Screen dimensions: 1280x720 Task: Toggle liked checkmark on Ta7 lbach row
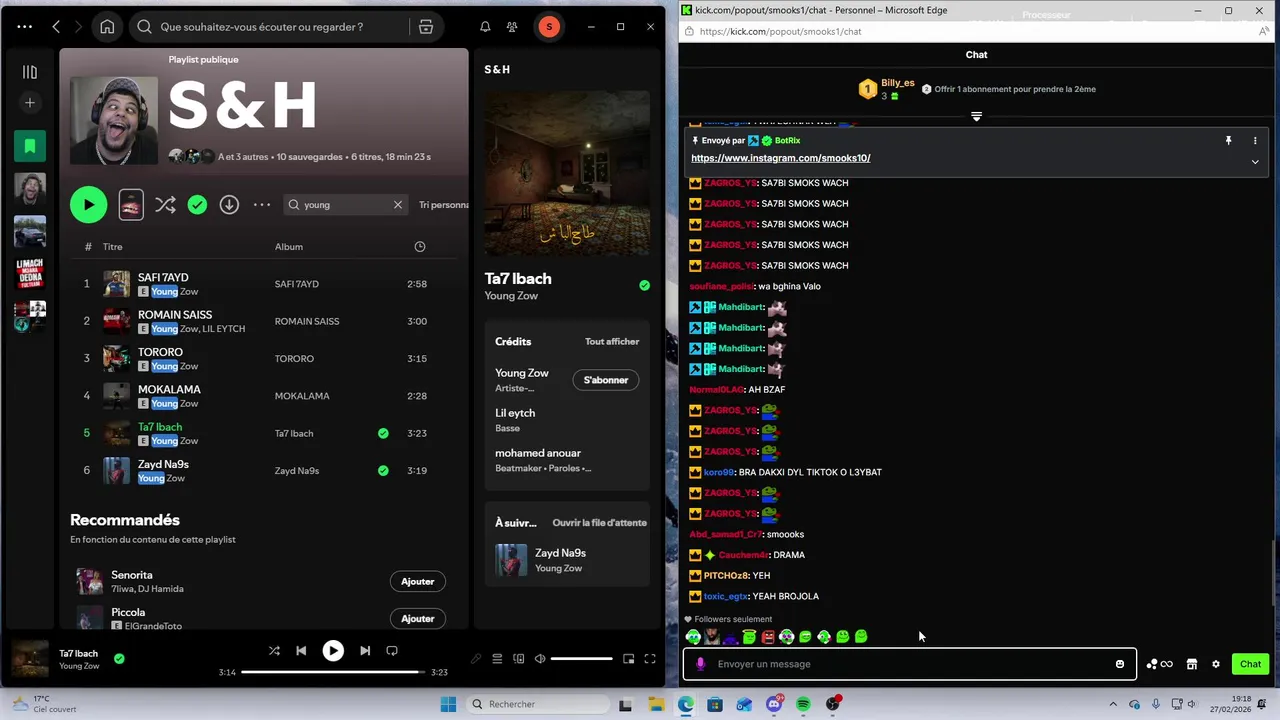383,434
